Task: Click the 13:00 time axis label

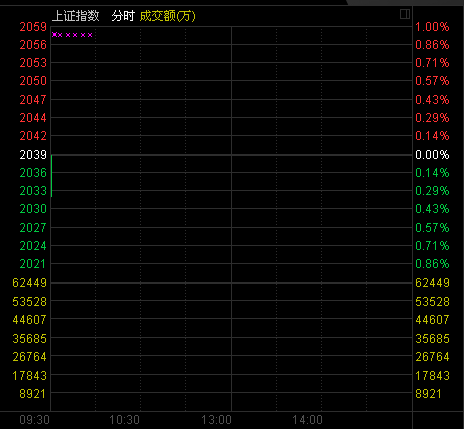Action: pyautogui.click(x=216, y=420)
